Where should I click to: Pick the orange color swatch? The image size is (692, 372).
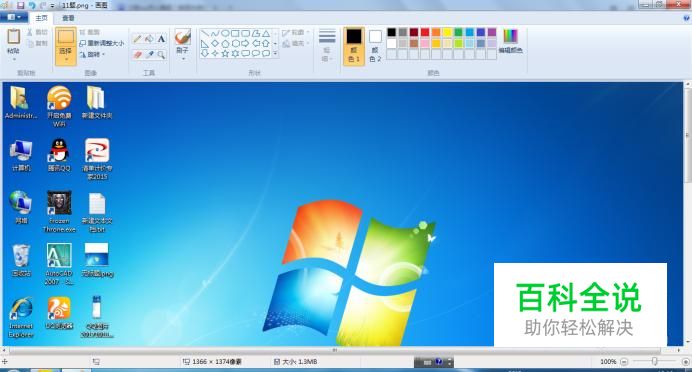click(436, 32)
